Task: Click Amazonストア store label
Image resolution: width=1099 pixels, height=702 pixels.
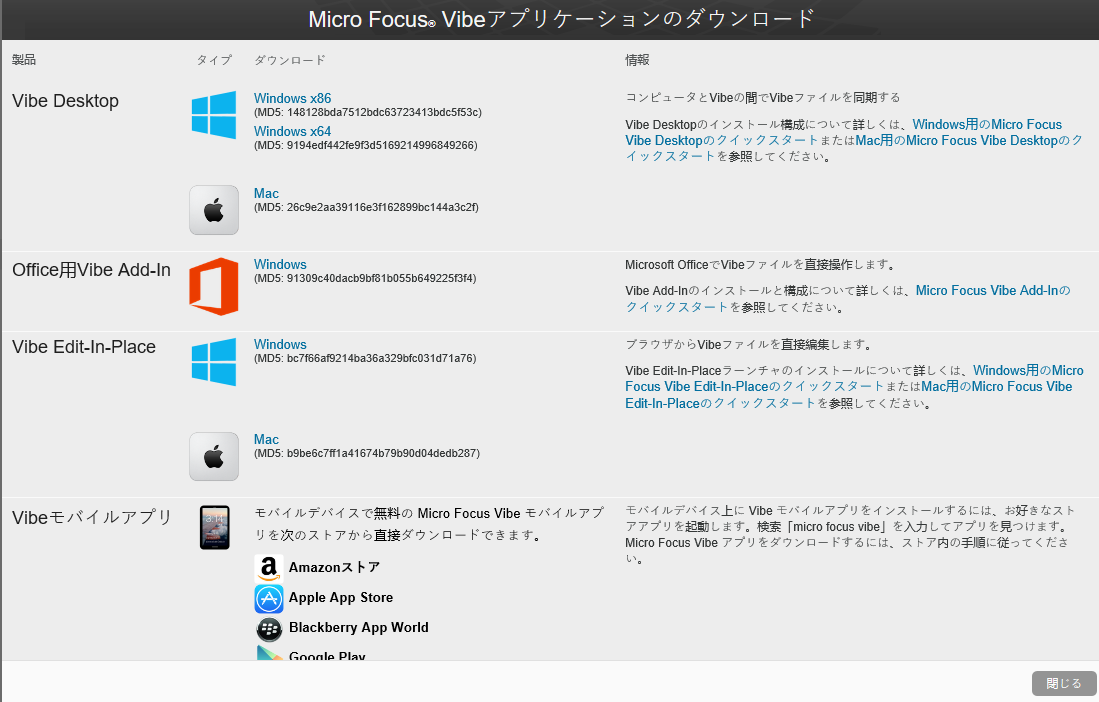Action: 334,567
